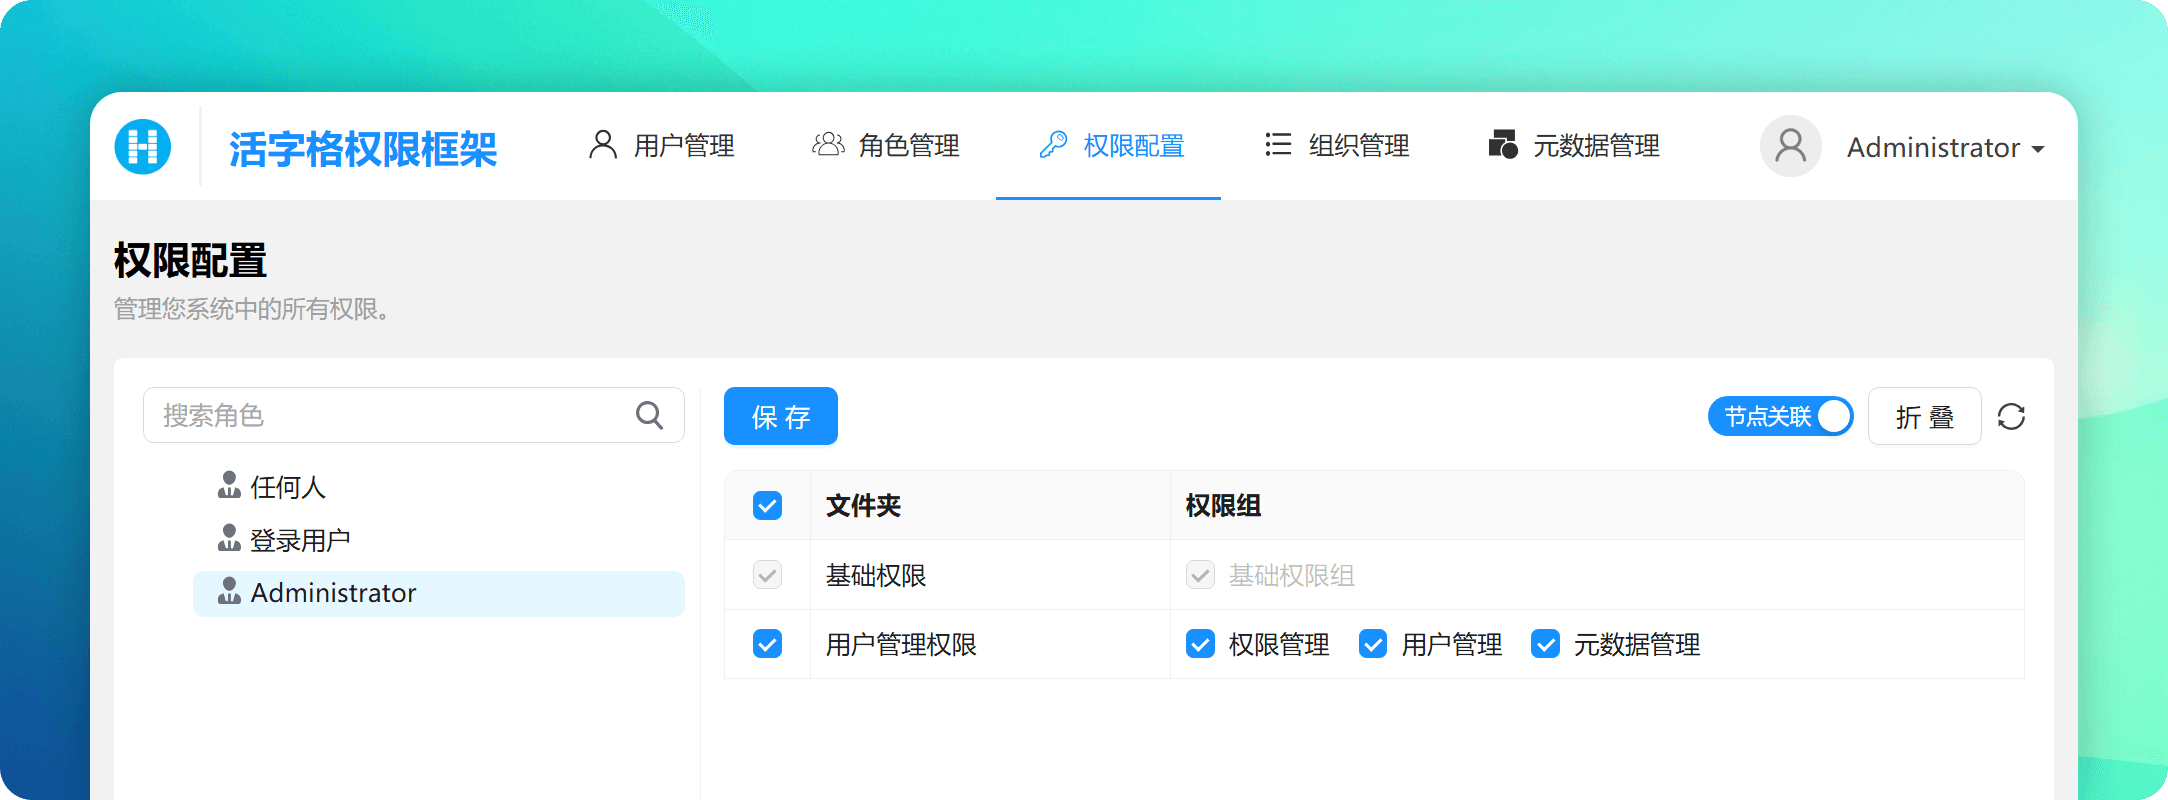This screenshot has width=2168, height=800.
Task: Uncheck the 权限管理 permission group checkbox
Action: (1200, 644)
